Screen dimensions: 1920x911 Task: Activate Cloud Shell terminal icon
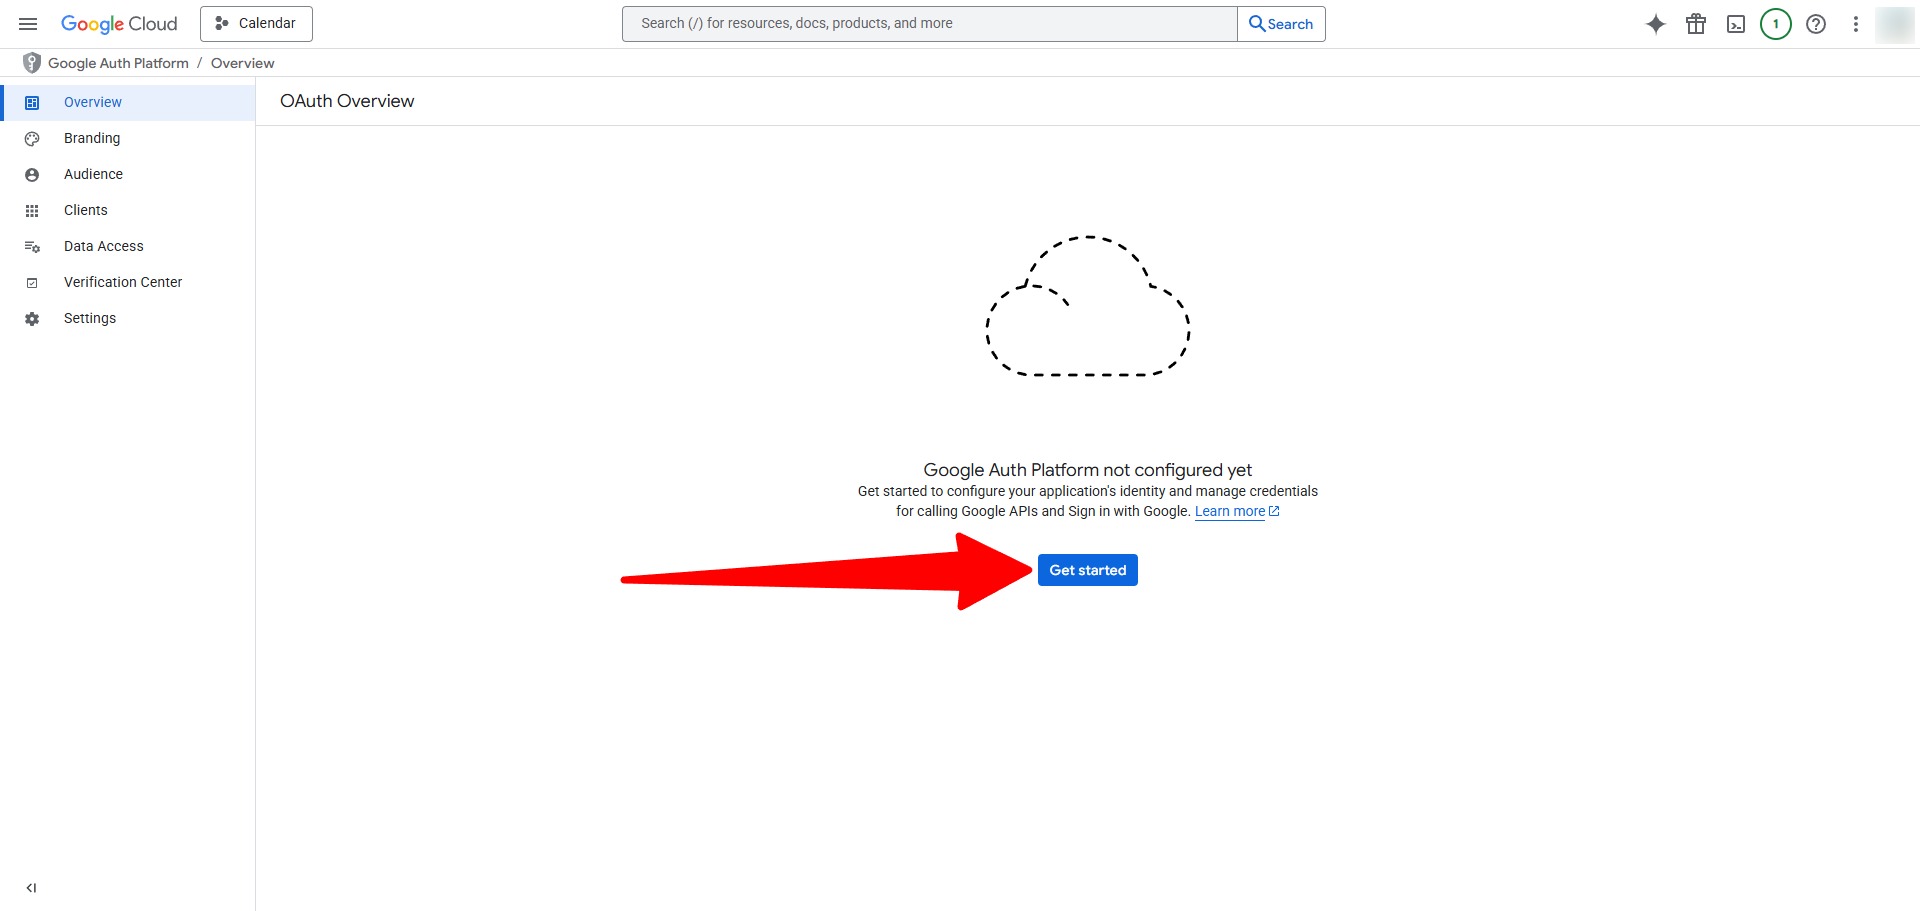1736,24
